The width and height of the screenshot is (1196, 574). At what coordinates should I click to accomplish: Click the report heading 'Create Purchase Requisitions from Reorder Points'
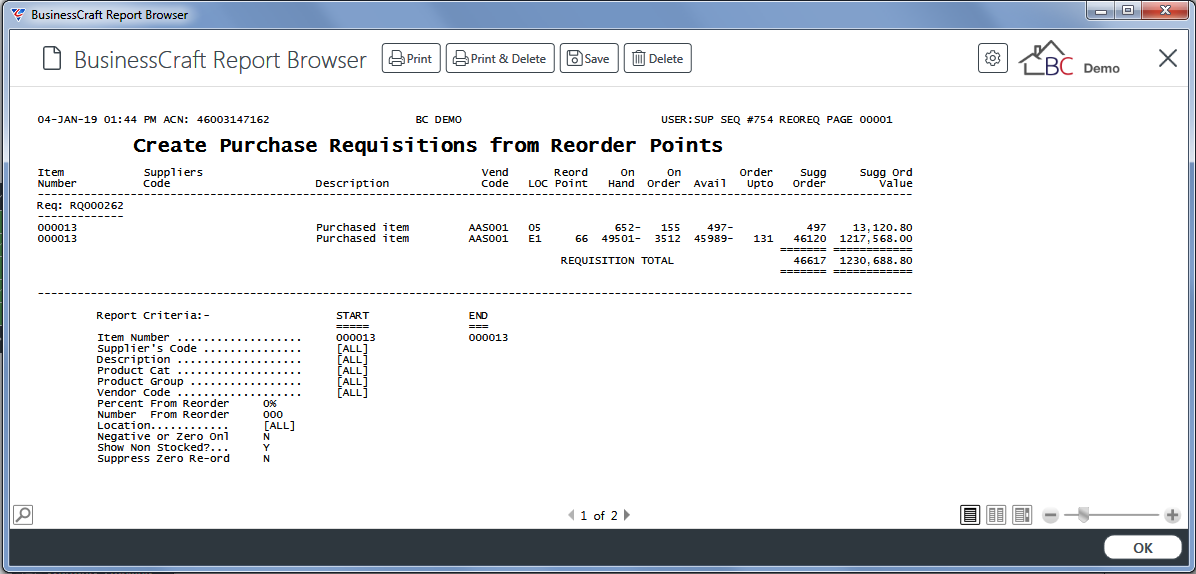tap(428, 145)
